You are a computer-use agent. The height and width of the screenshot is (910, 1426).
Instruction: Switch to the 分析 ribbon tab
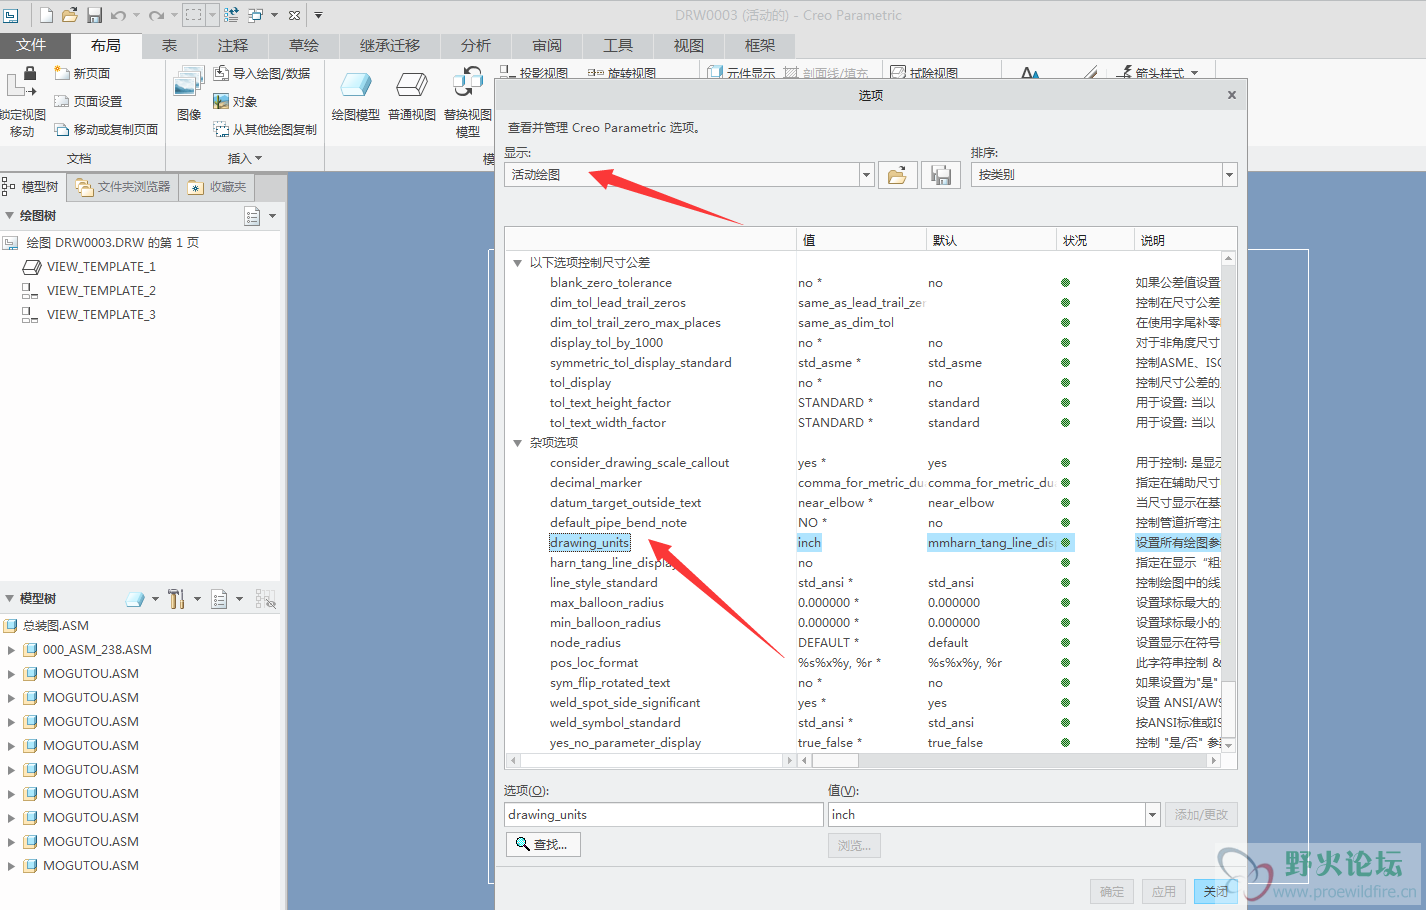[x=476, y=45]
